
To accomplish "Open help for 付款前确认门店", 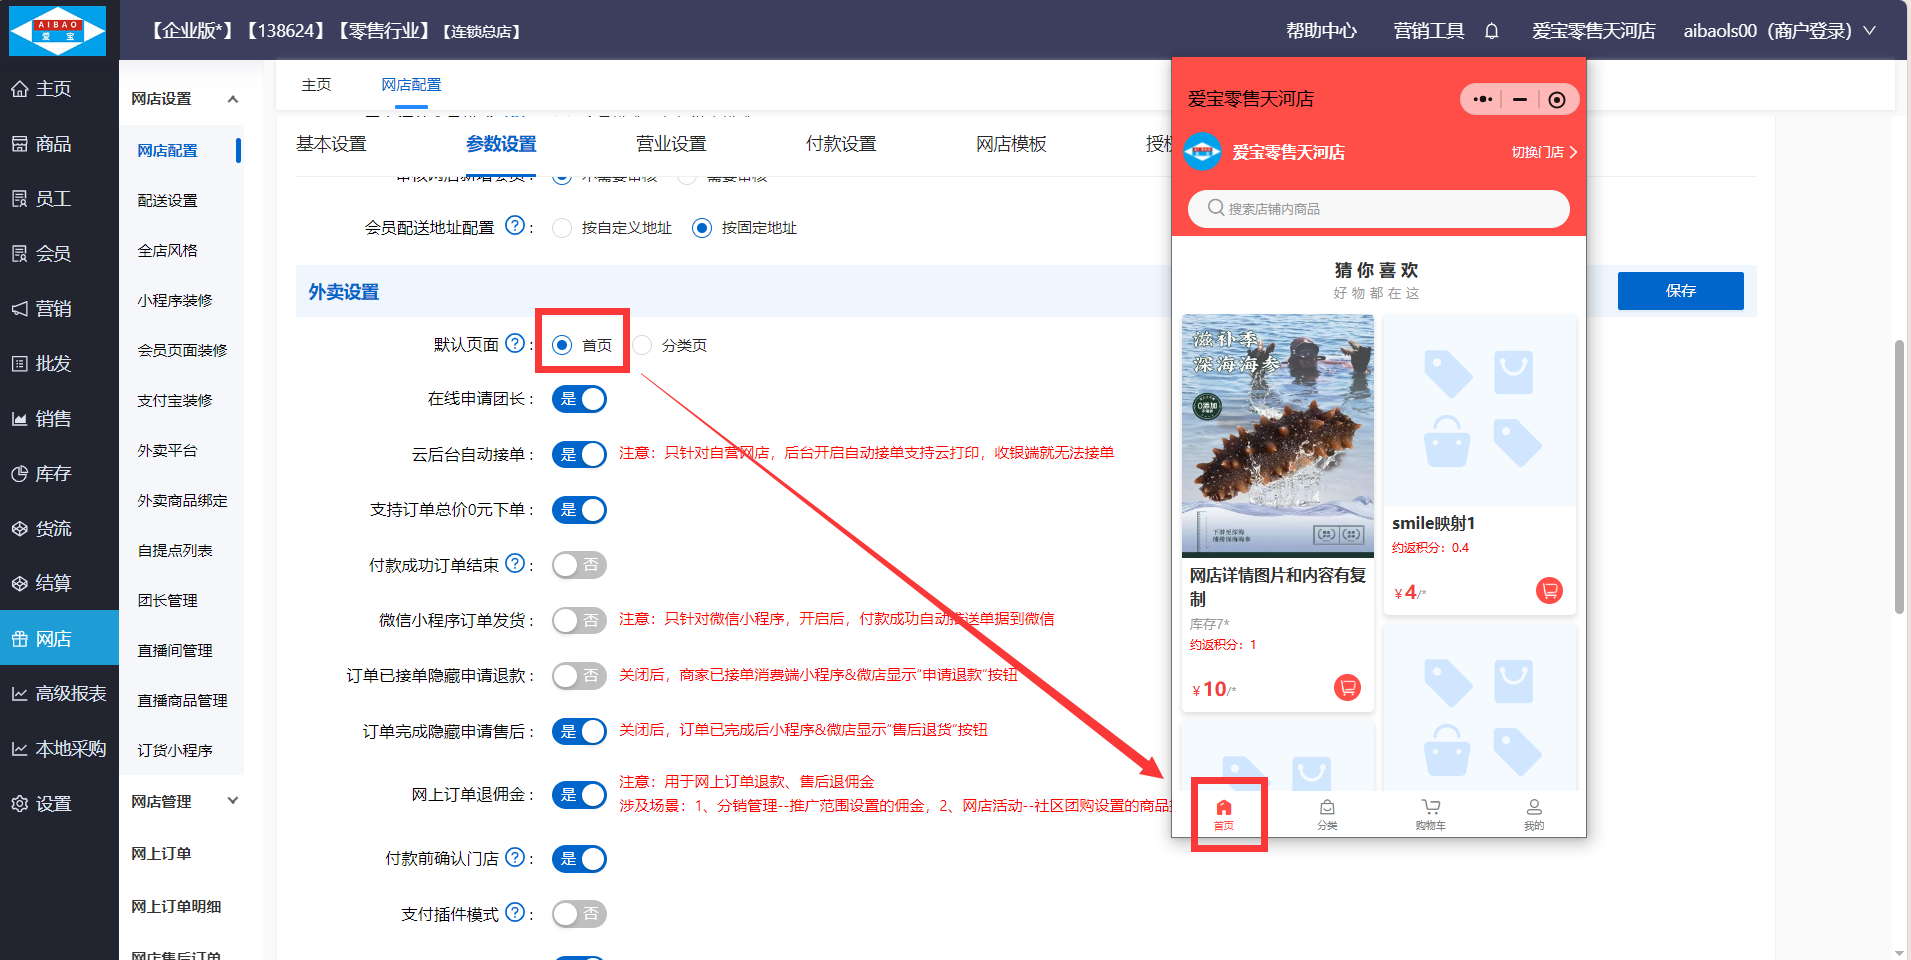I will (x=515, y=857).
